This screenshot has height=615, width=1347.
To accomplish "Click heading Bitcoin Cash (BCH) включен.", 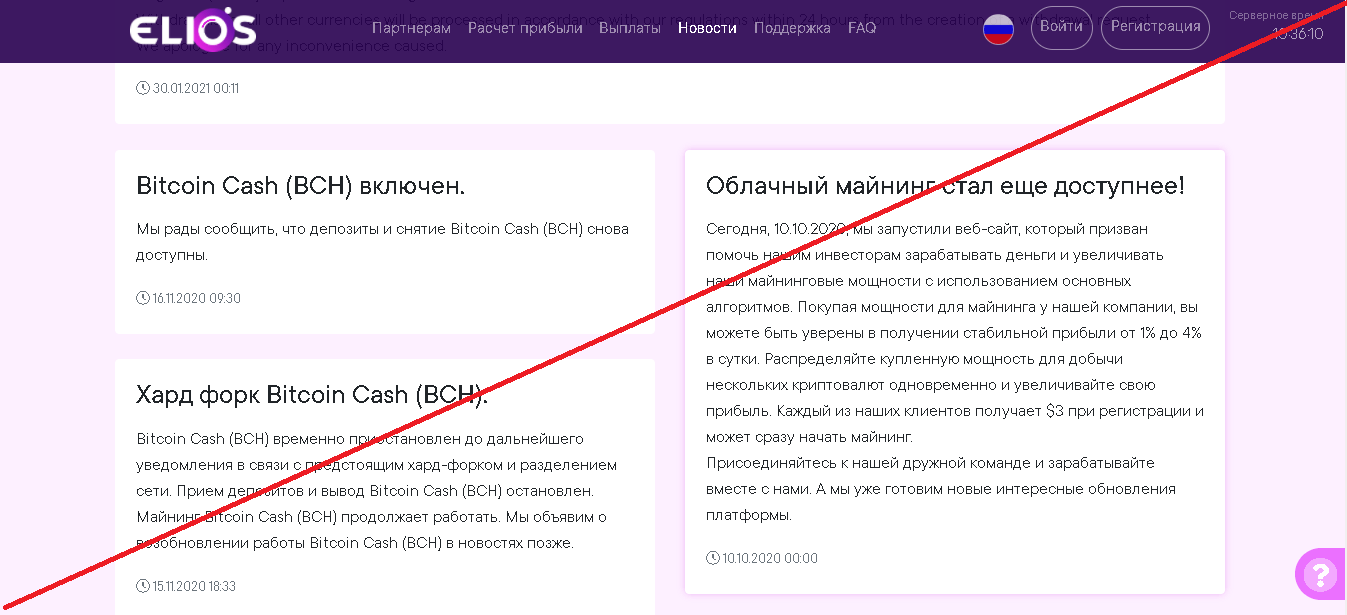I will tap(300, 186).
